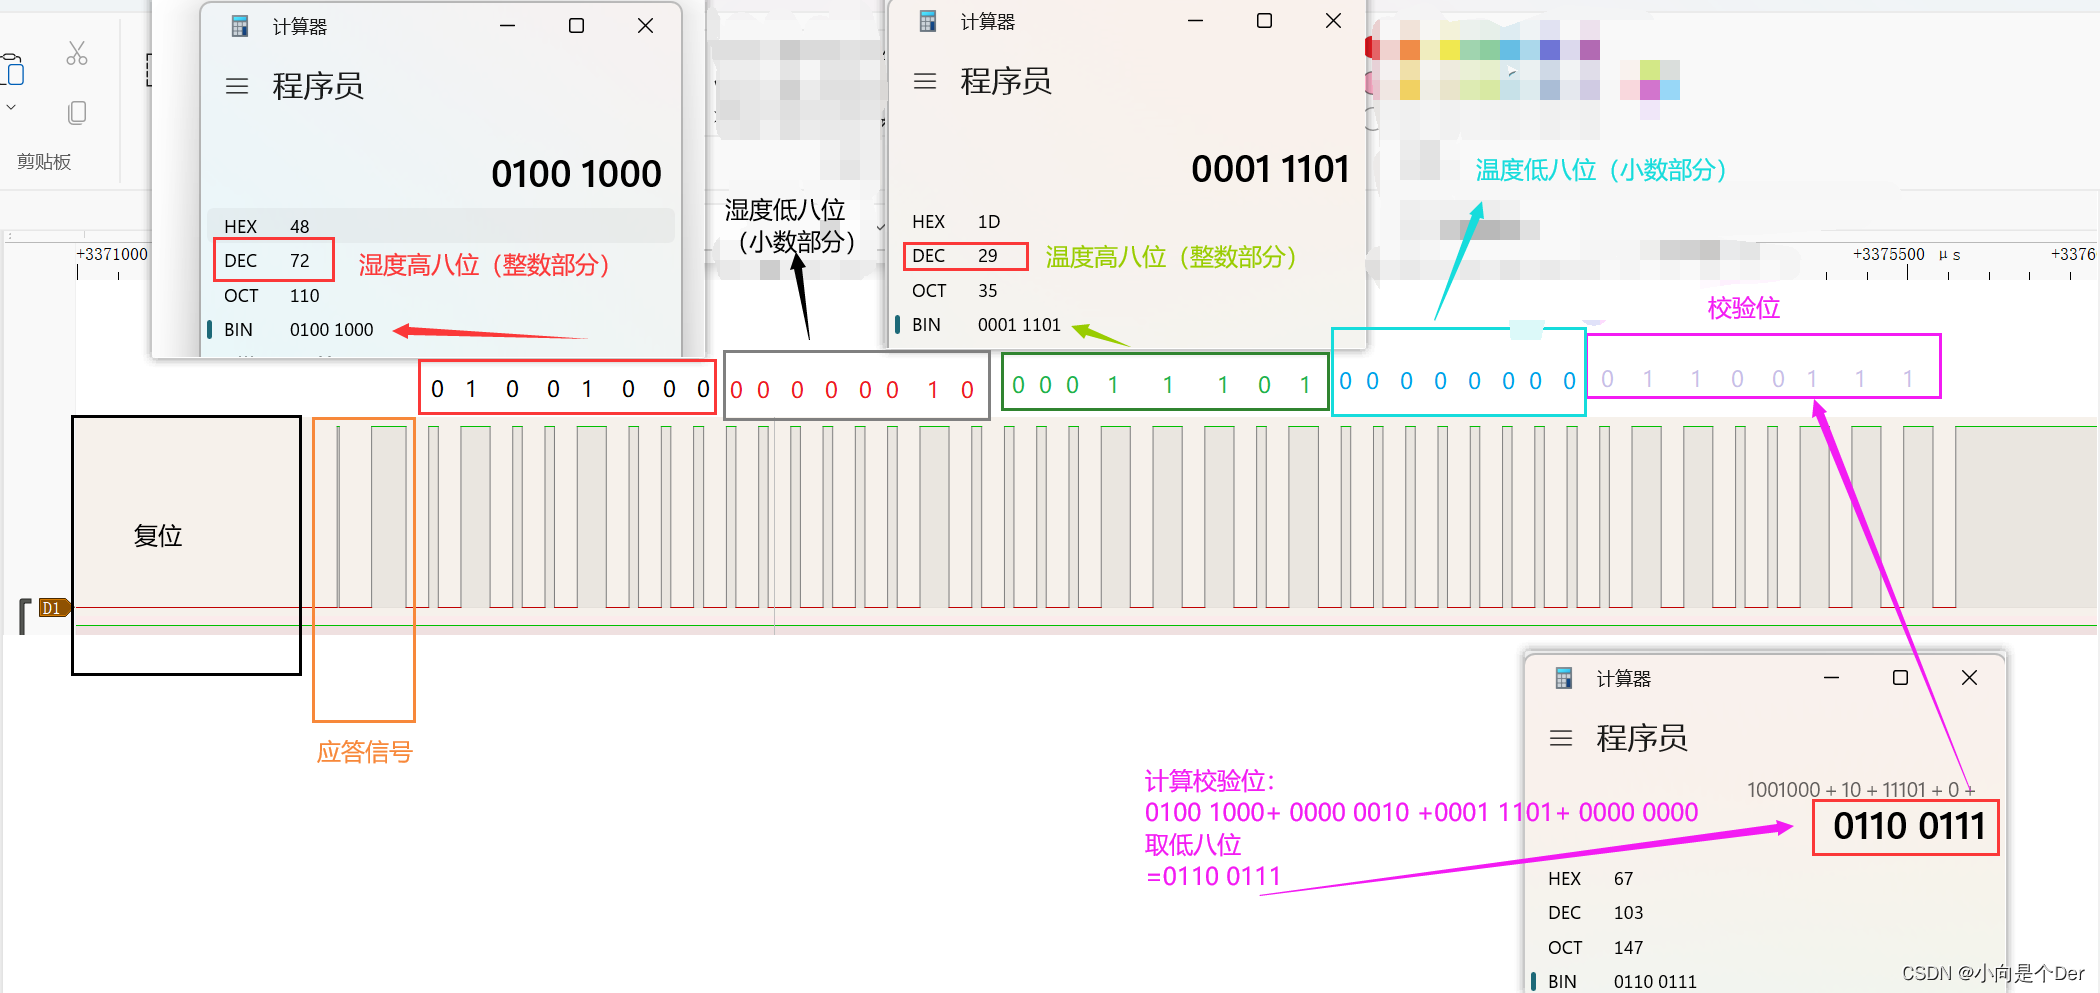Maximize the middle calculator window

pyautogui.click(x=1264, y=21)
